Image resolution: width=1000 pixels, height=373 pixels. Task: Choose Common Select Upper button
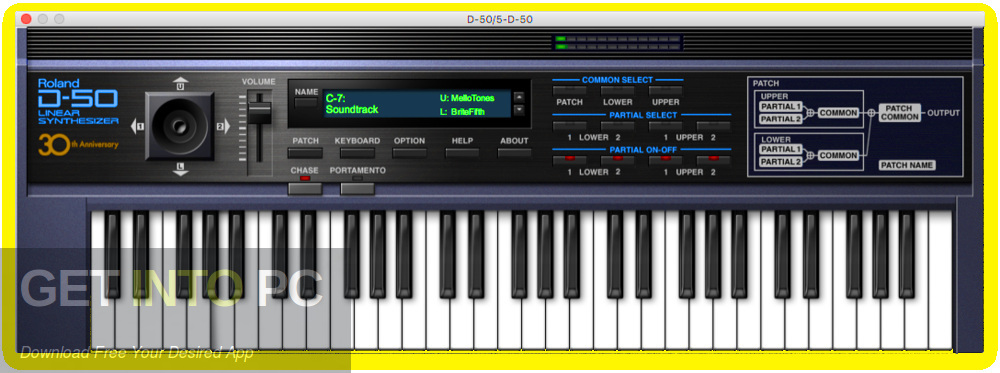click(666, 91)
